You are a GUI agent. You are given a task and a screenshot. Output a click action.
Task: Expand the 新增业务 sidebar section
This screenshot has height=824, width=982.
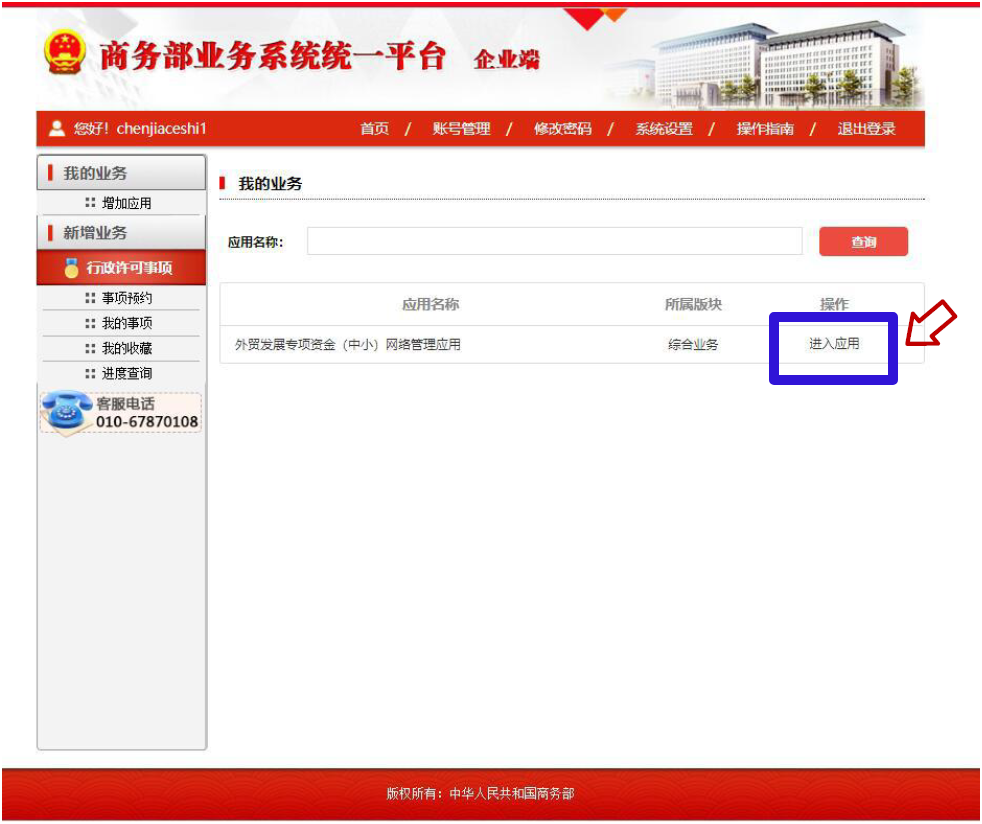(x=121, y=233)
